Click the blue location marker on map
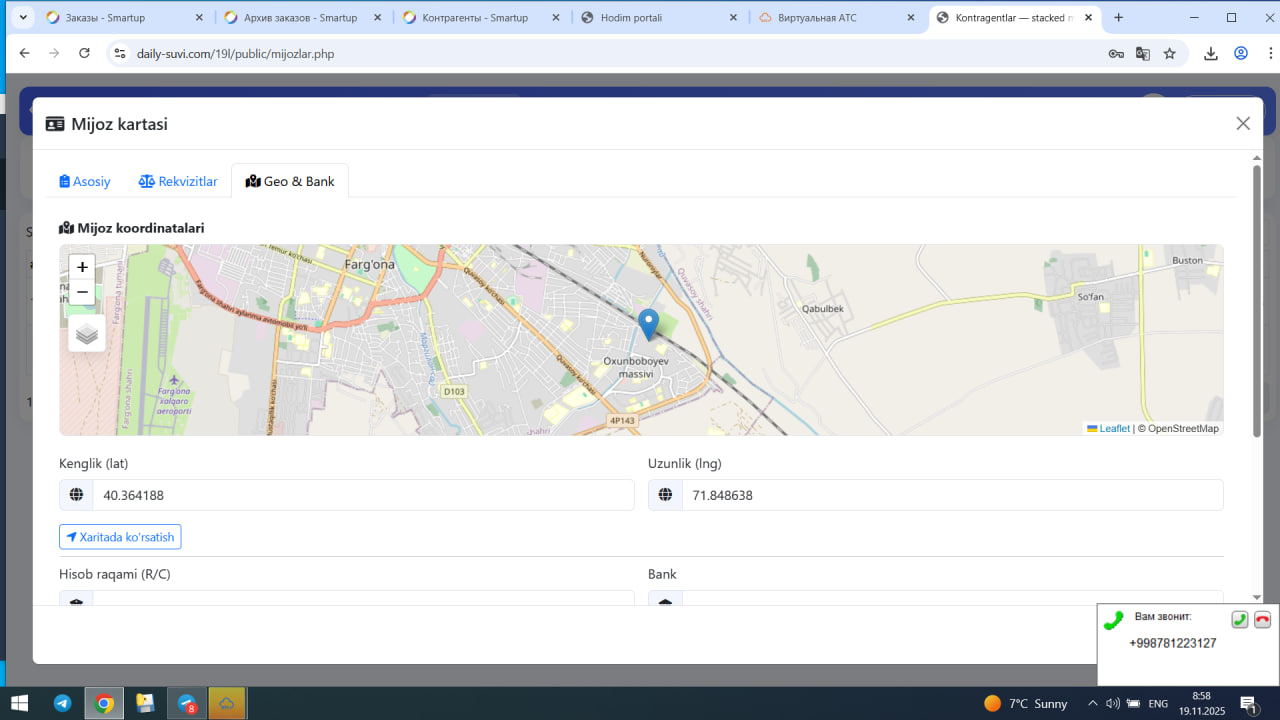Image resolution: width=1280 pixels, height=720 pixels. (648, 324)
